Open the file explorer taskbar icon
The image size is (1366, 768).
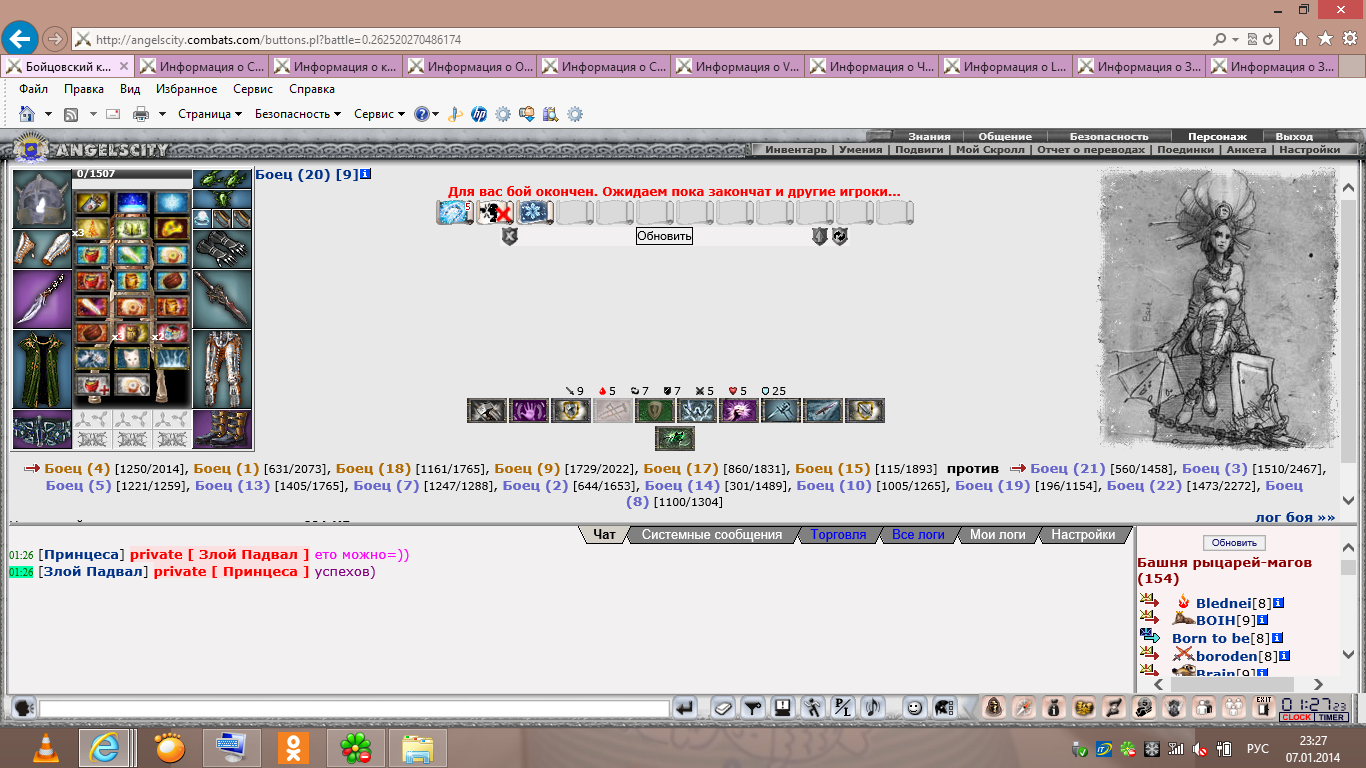(x=417, y=748)
